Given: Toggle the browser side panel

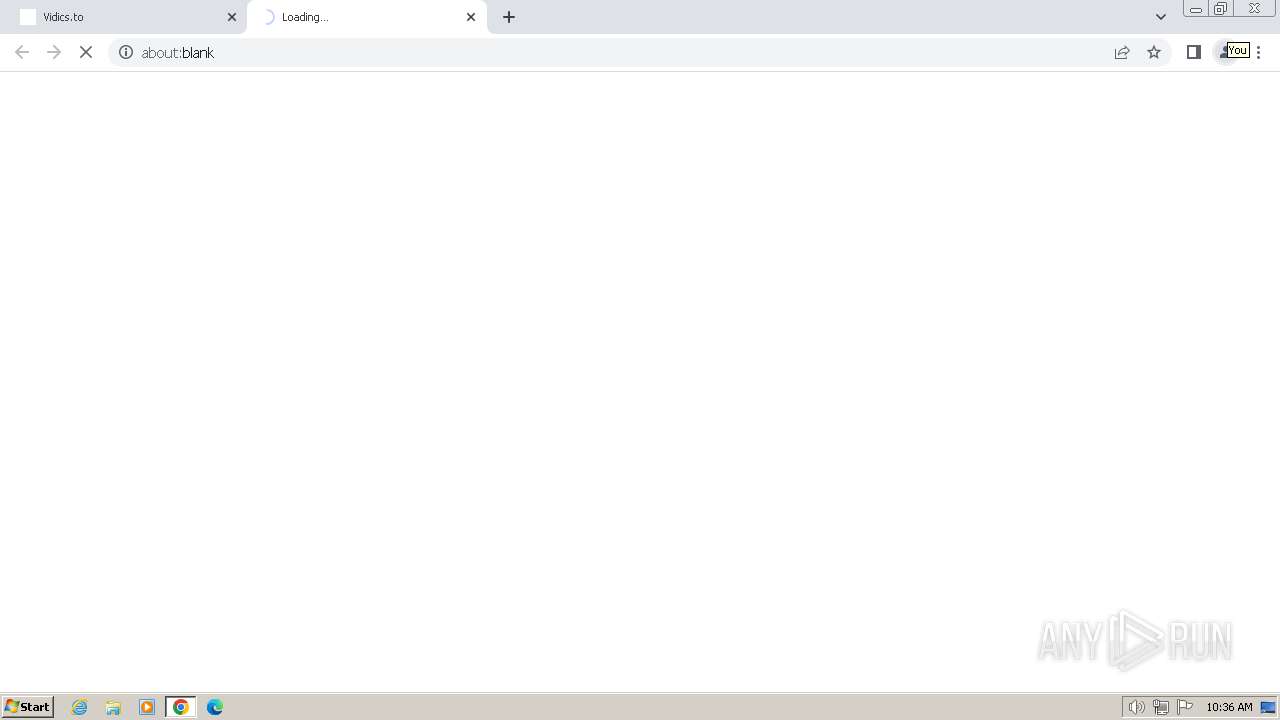Looking at the screenshot, I should point(1194,52).
